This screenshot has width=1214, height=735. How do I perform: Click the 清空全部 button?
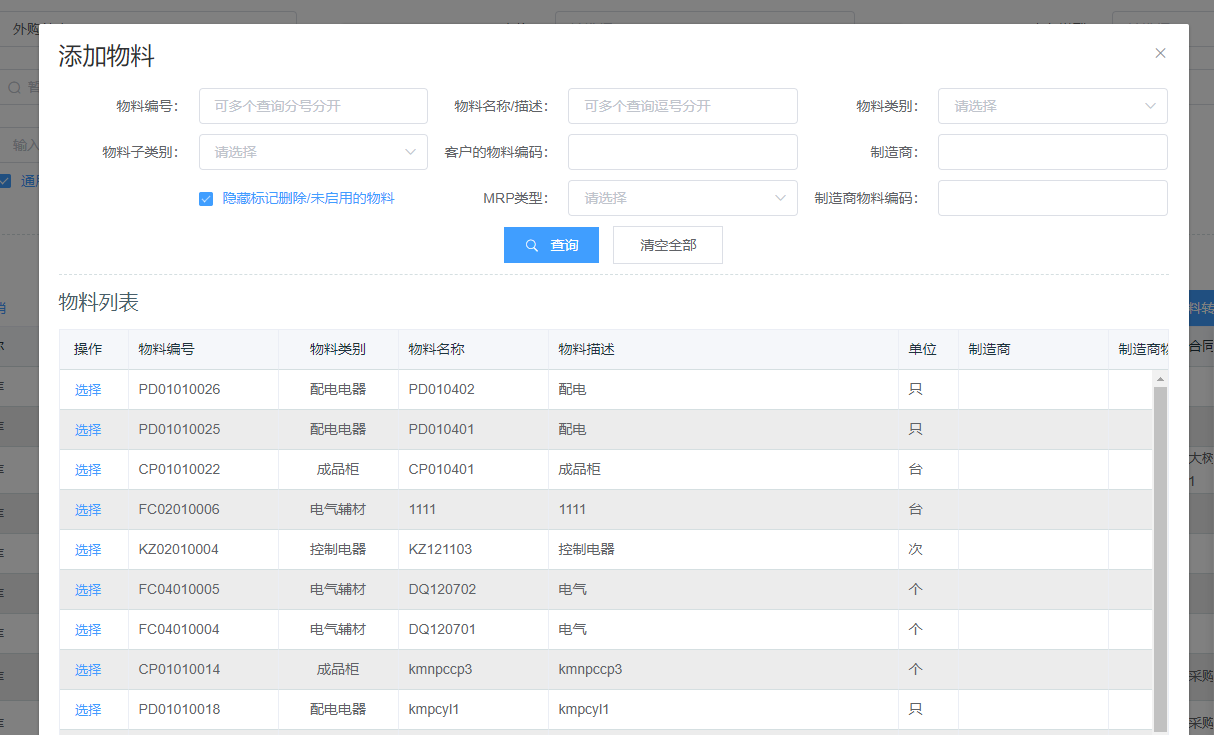coord(667,245)
